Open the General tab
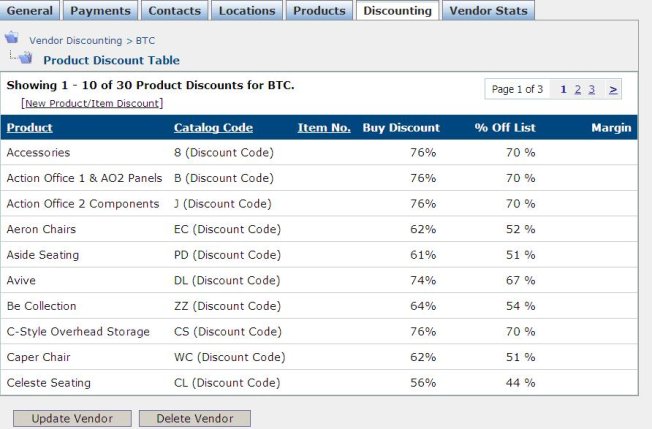 (x=30, y=10)
